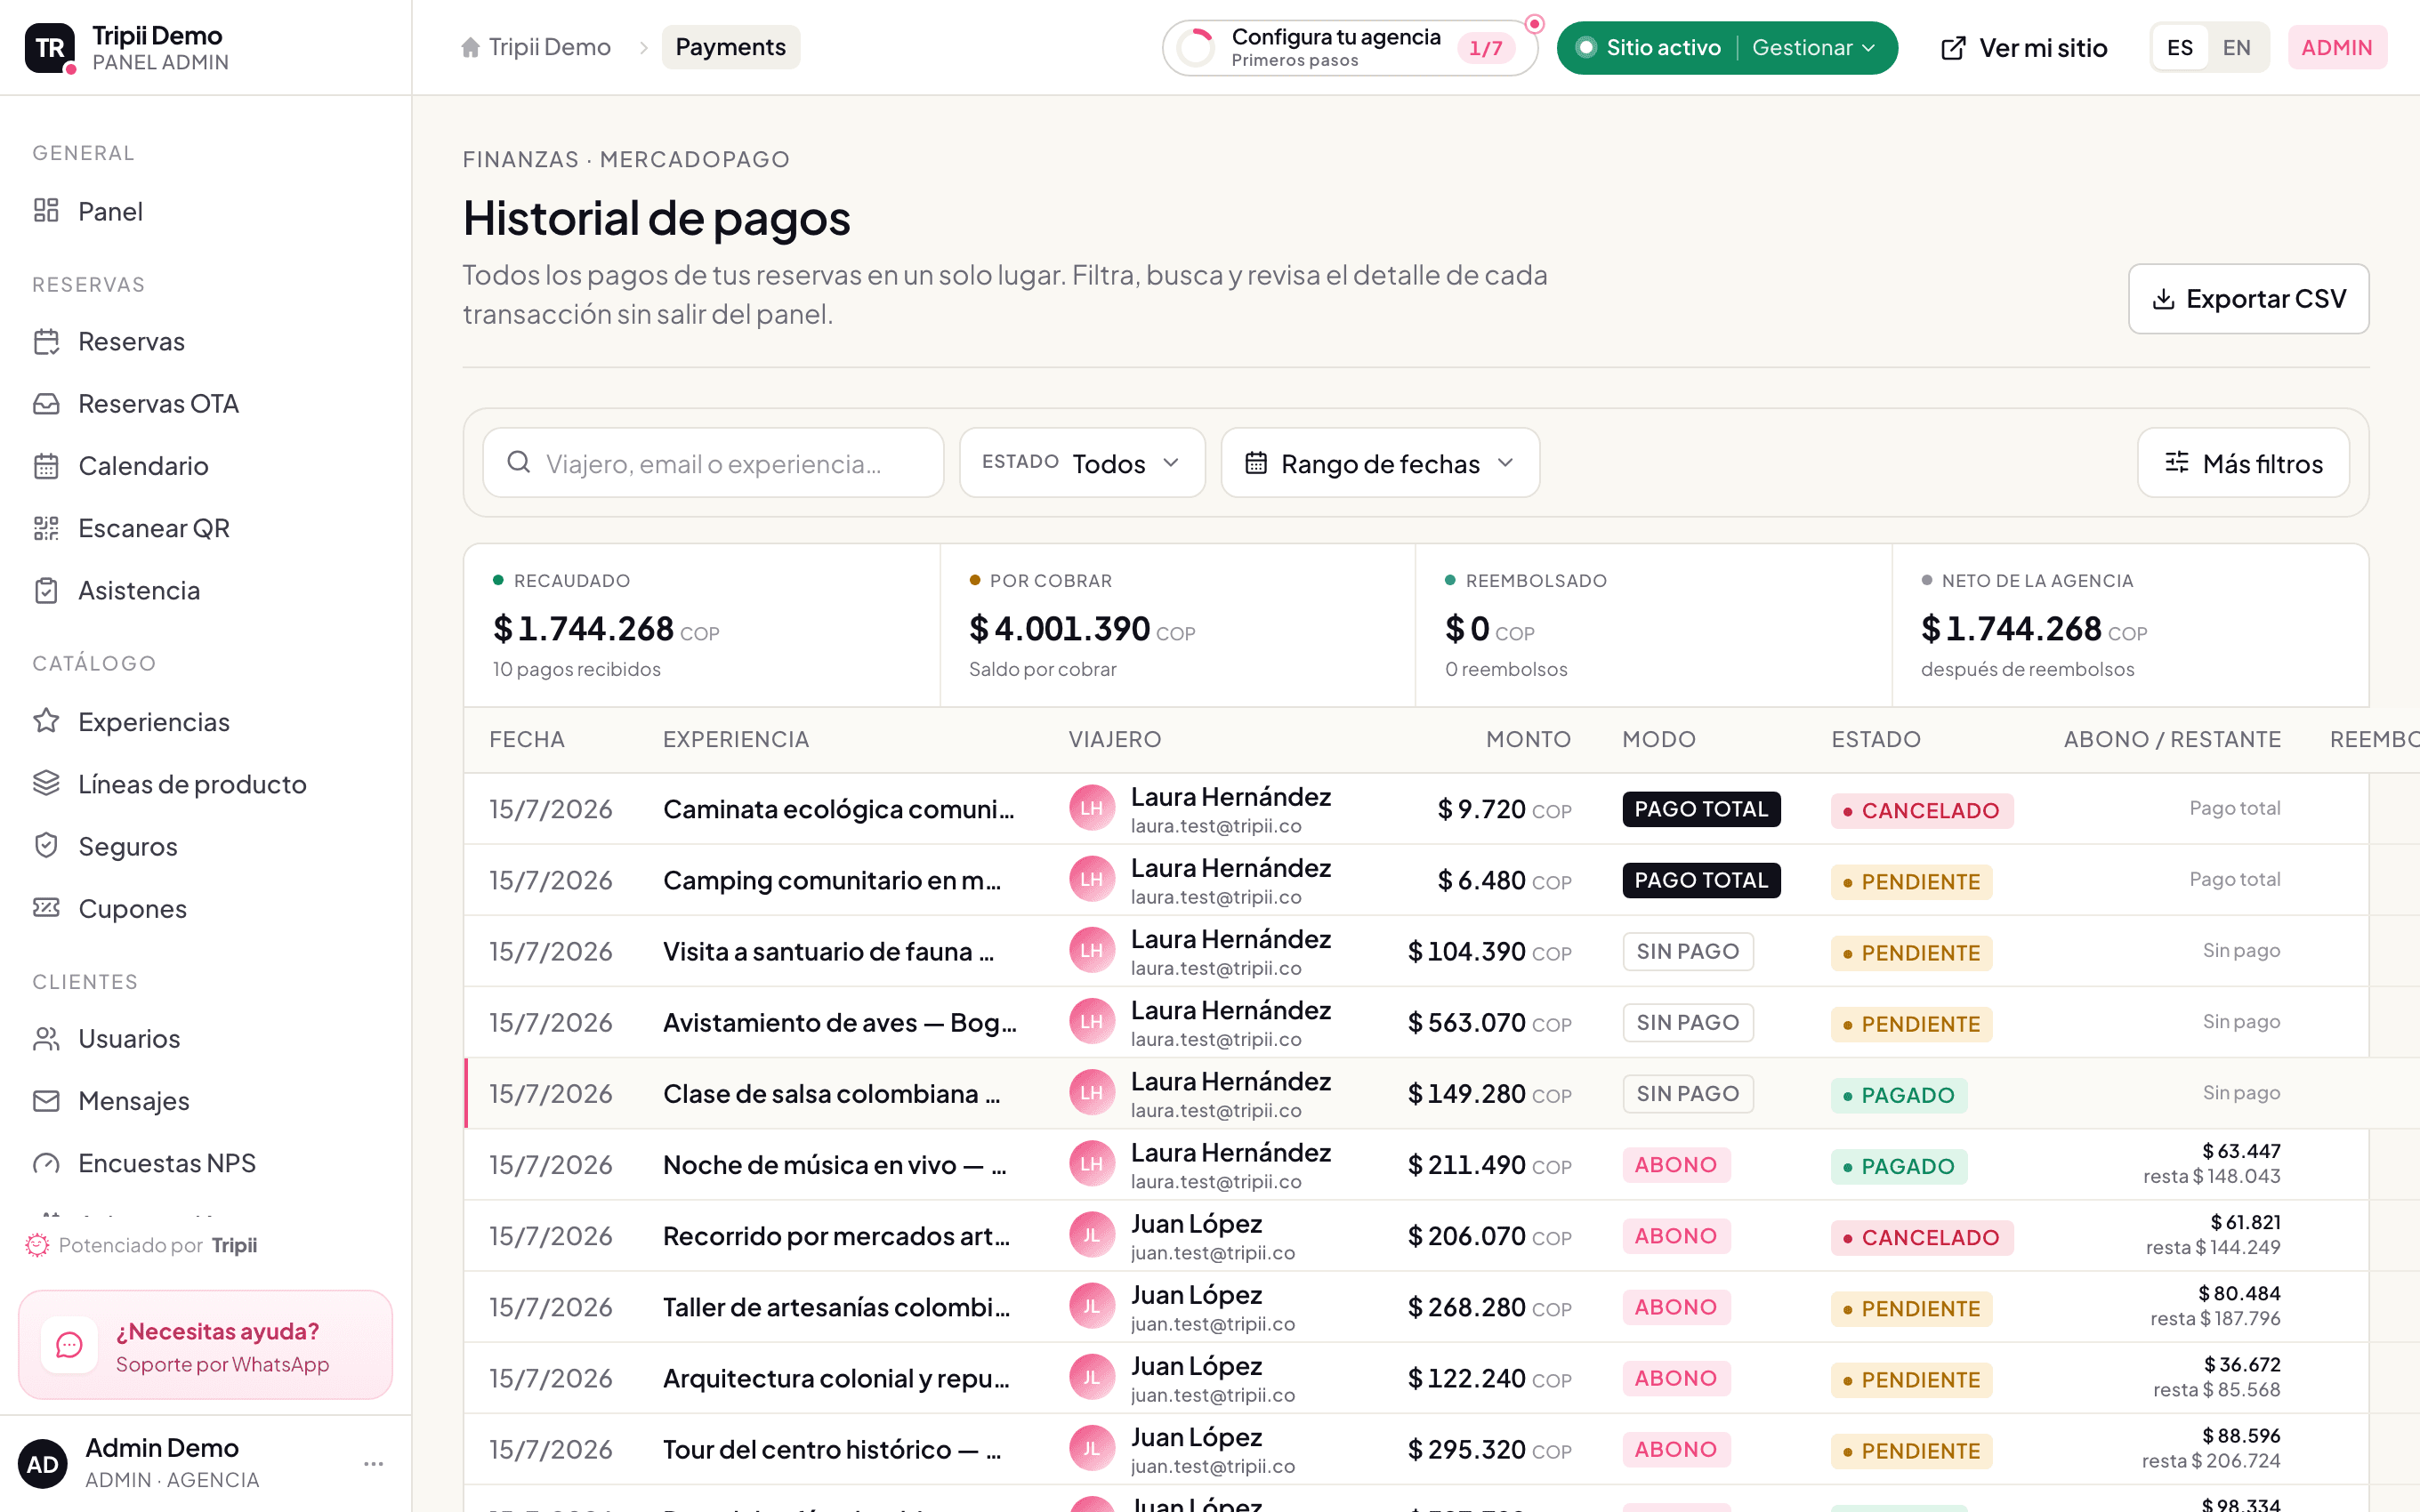This screenshot has width=2420, height=1512.
Task: Open Admin Demo three-dots options menu
Action: [373, 1464]
